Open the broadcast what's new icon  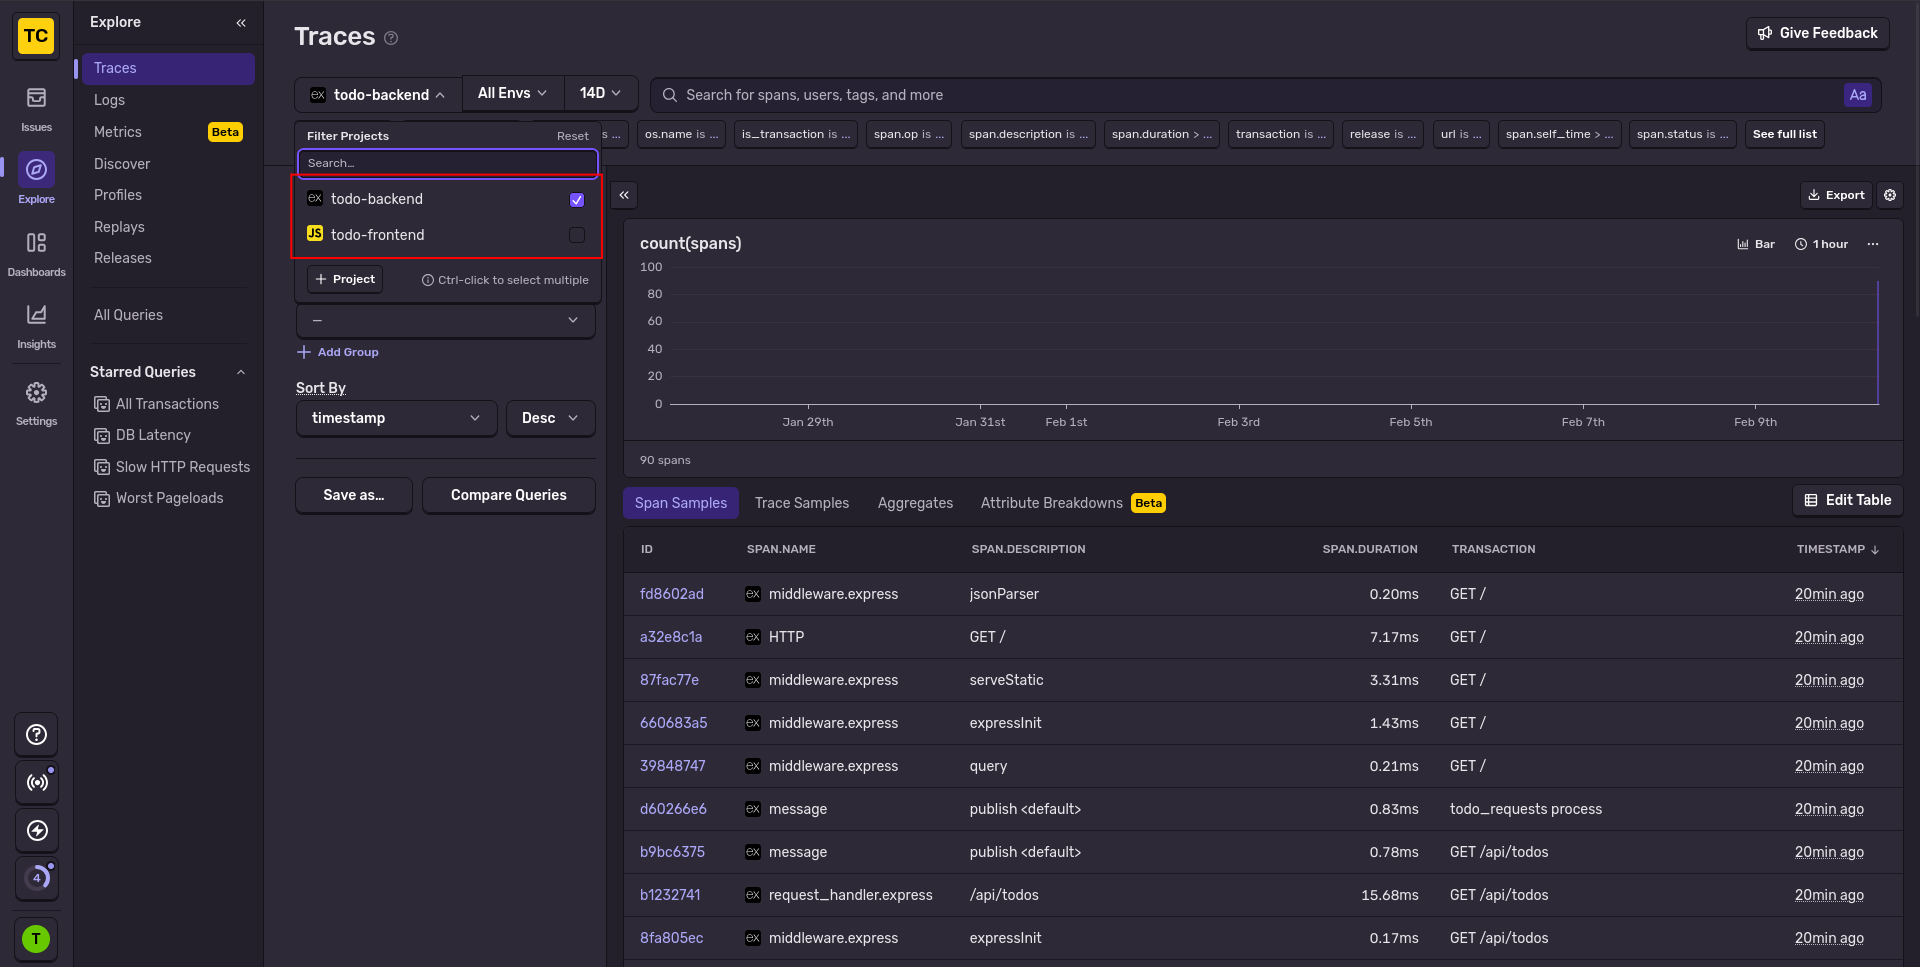(36, 783)
